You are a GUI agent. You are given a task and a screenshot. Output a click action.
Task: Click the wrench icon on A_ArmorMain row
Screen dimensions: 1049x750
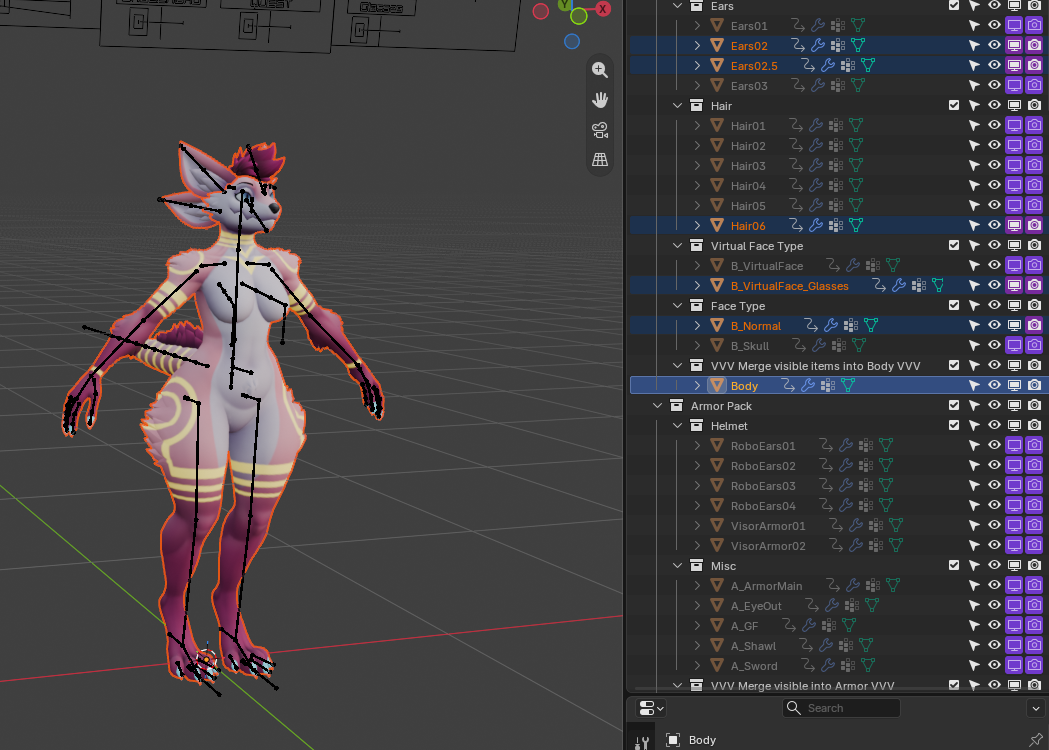852,585
